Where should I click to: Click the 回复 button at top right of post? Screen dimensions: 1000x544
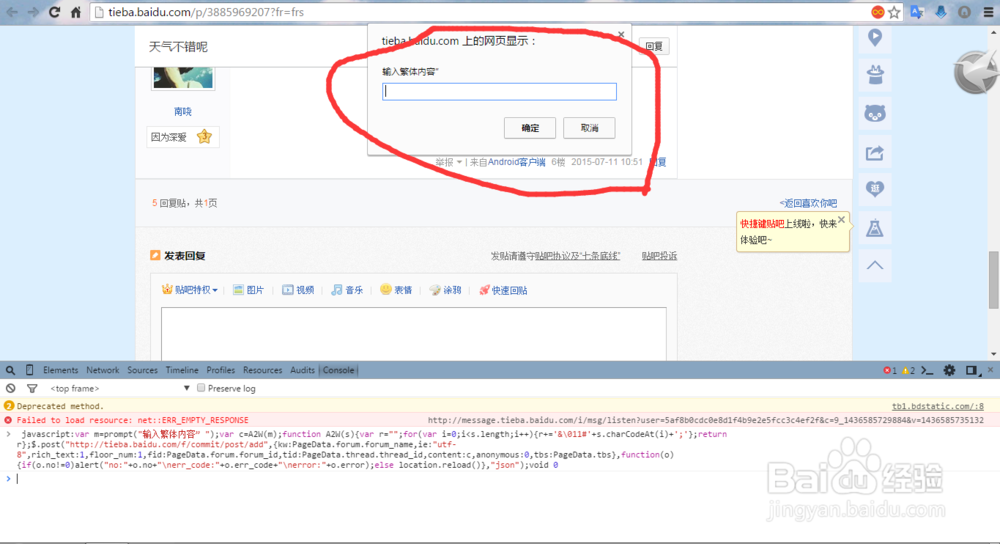pos(654,46)
